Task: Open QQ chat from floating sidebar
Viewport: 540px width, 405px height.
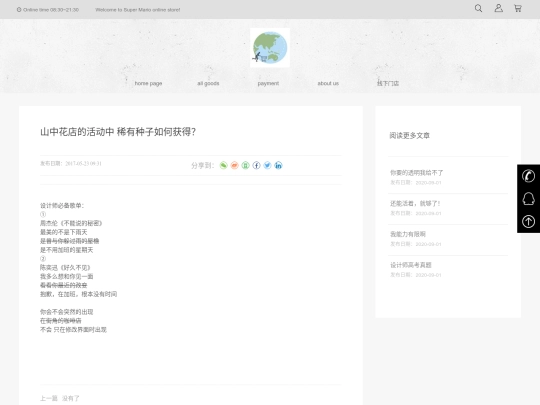Action: click(x=528, y=199)
